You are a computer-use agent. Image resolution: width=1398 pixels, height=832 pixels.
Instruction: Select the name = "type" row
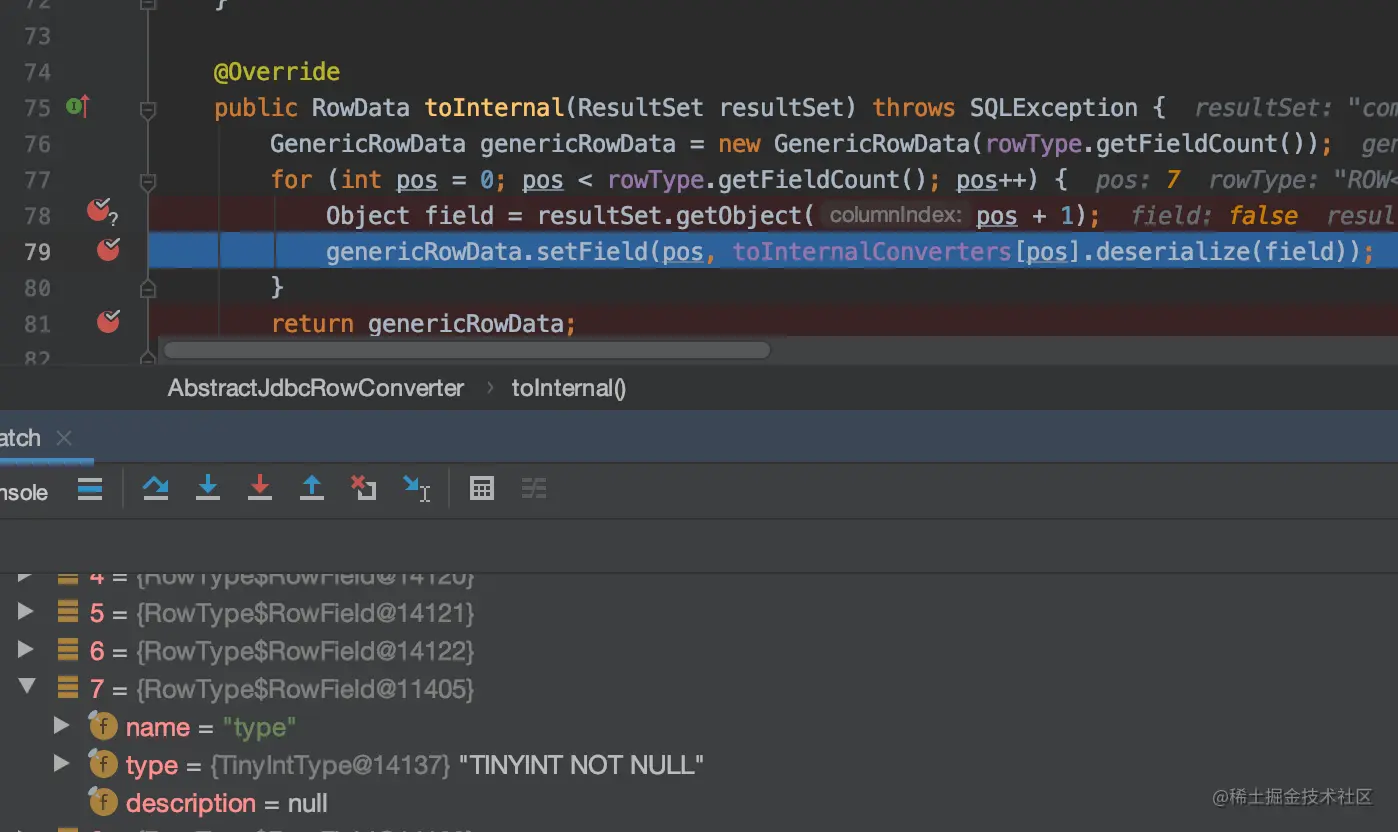coord(211,727)
